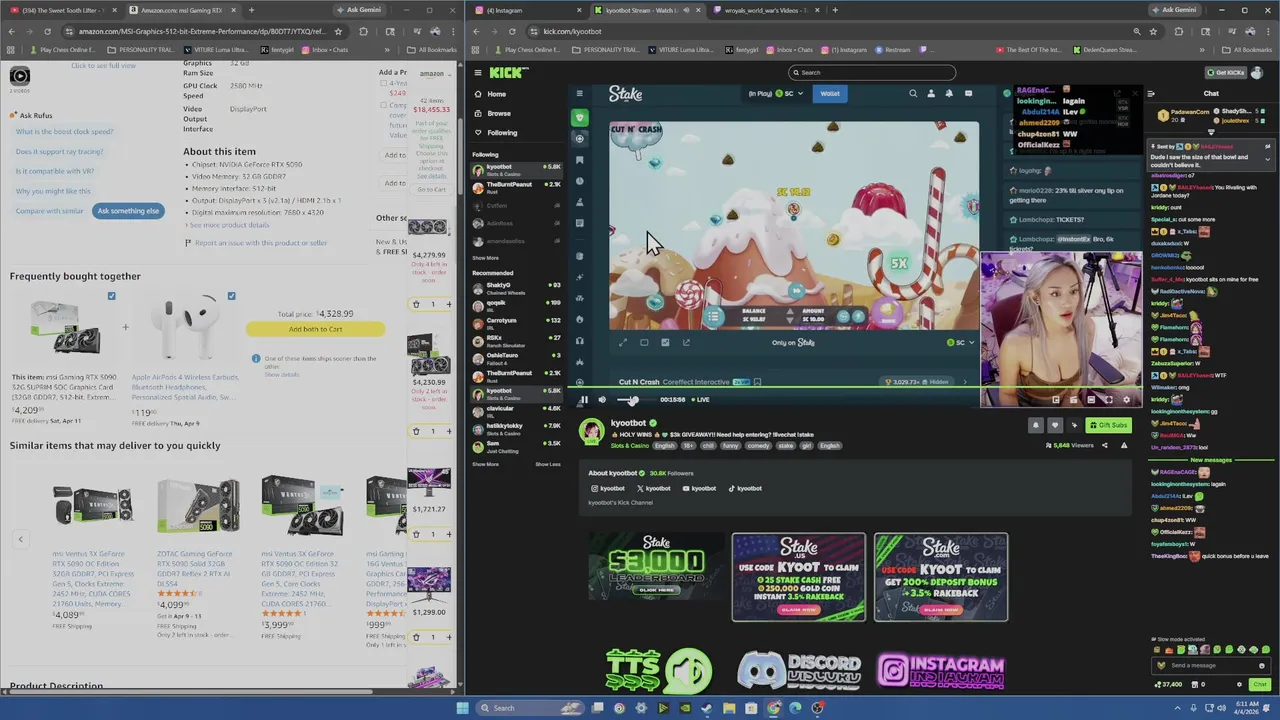The height and width of the screenshot is (720, 1280).
Task: Click the Stake game fullscreen expand icon
Action: 622,343
